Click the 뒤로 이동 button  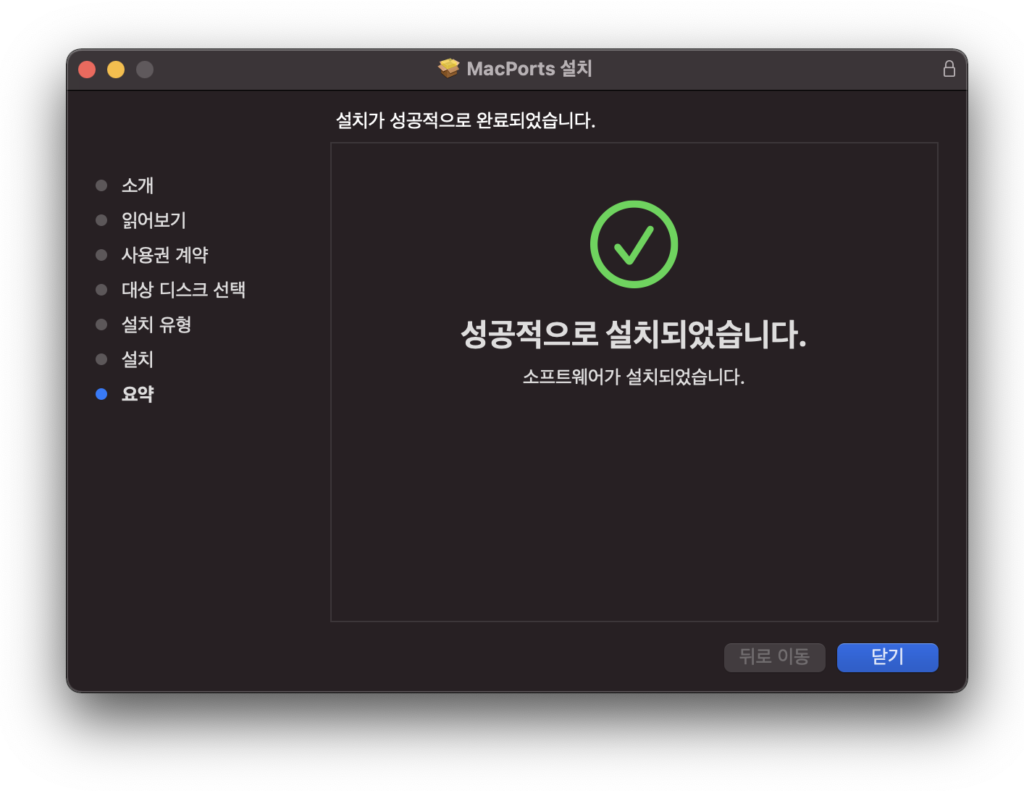(x=775, y=656)
